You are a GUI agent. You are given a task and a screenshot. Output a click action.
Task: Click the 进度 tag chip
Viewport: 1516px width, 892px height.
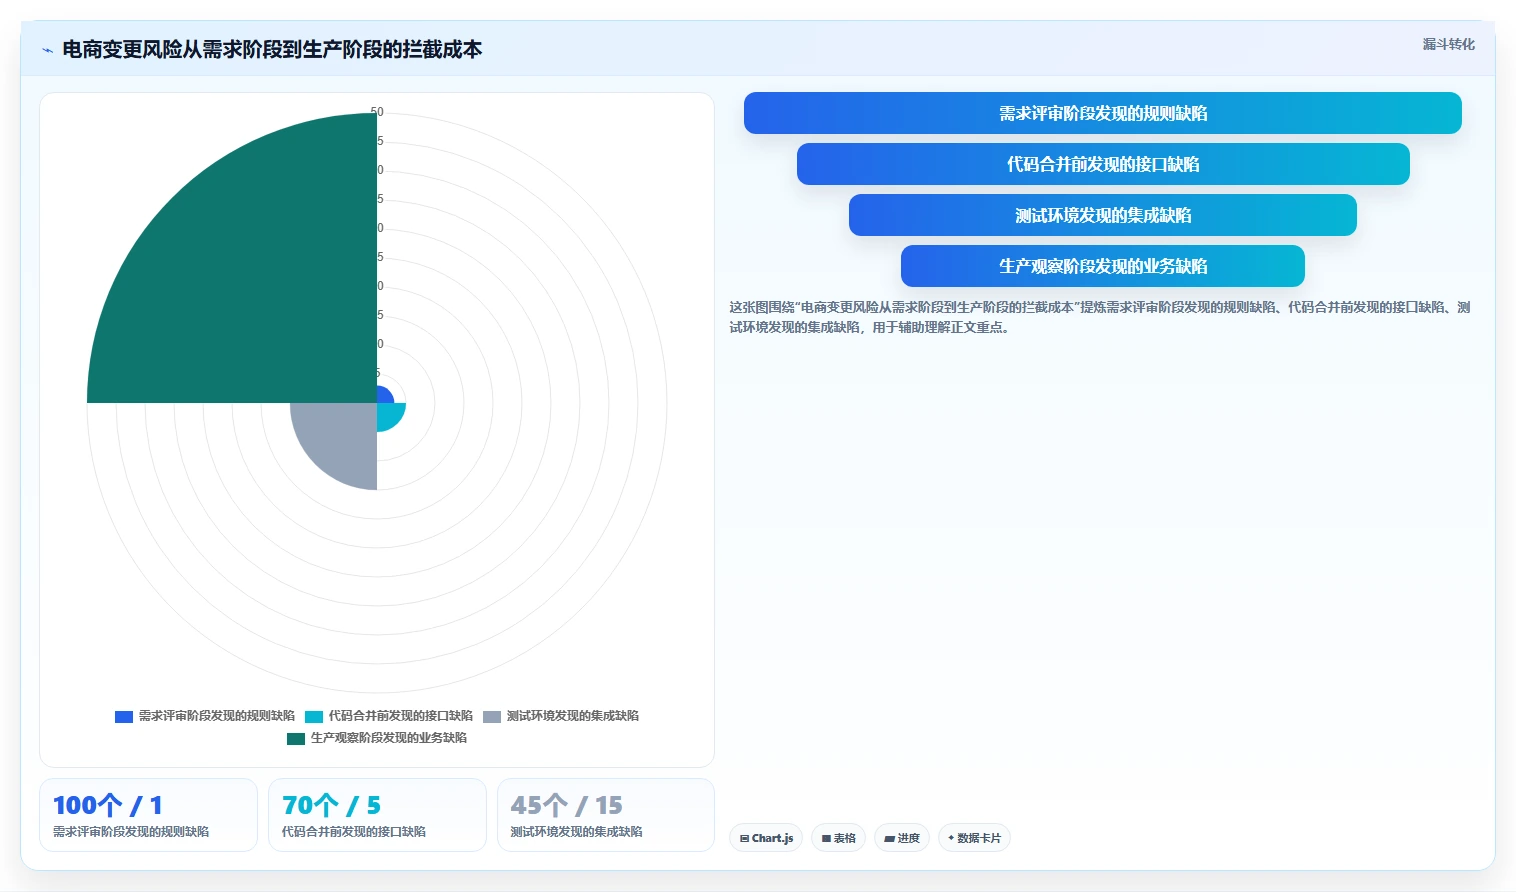tap(902, 838)
